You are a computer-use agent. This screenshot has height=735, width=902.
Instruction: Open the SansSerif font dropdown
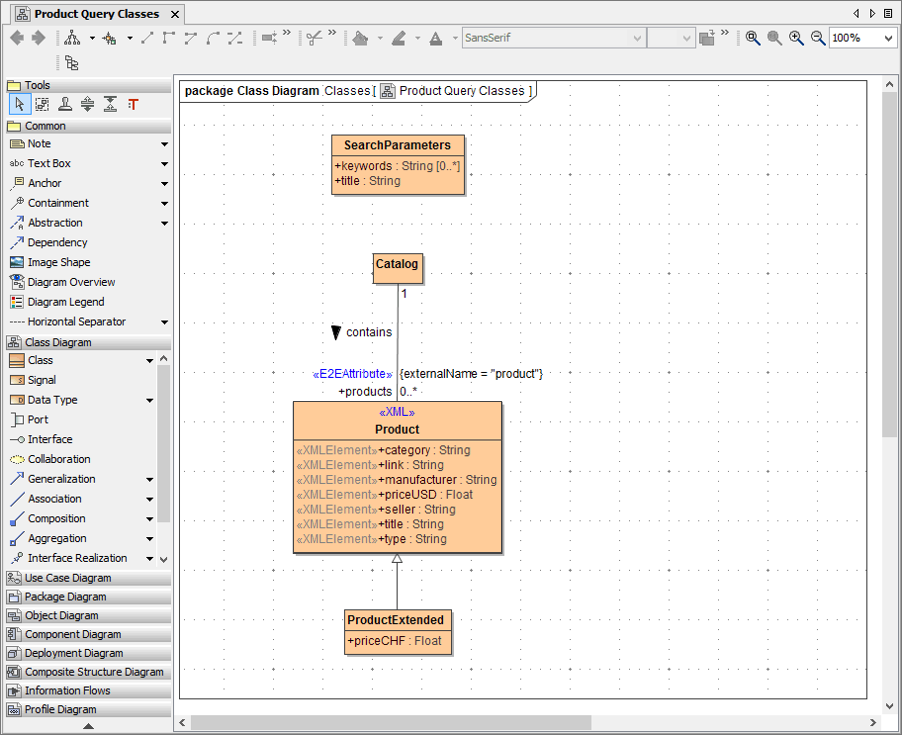636,38
